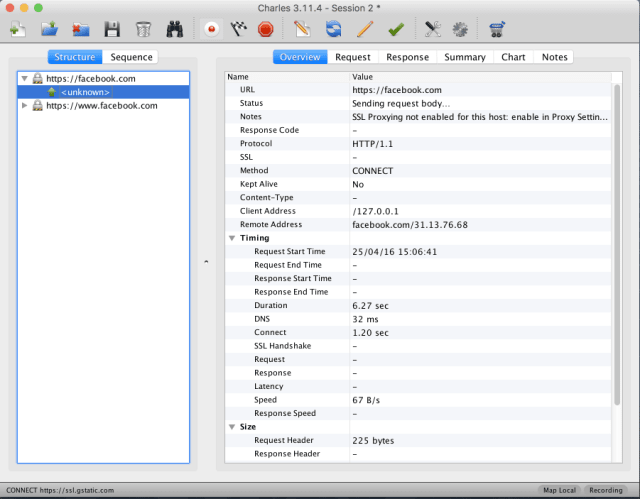Screen dimensions: 640x499
Task: Click the splitter collapse arrow between panes
Action: pyautogui.click(x=206, y=262)
